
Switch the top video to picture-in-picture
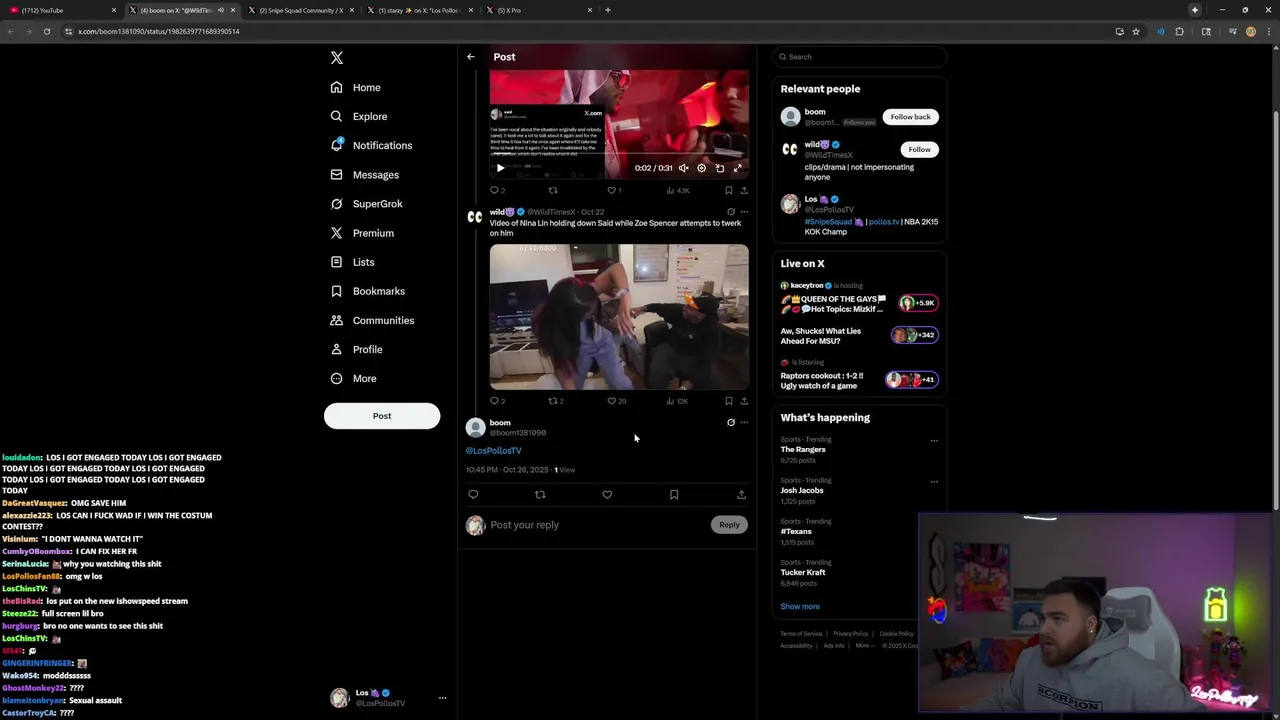[x=720, y=168]
